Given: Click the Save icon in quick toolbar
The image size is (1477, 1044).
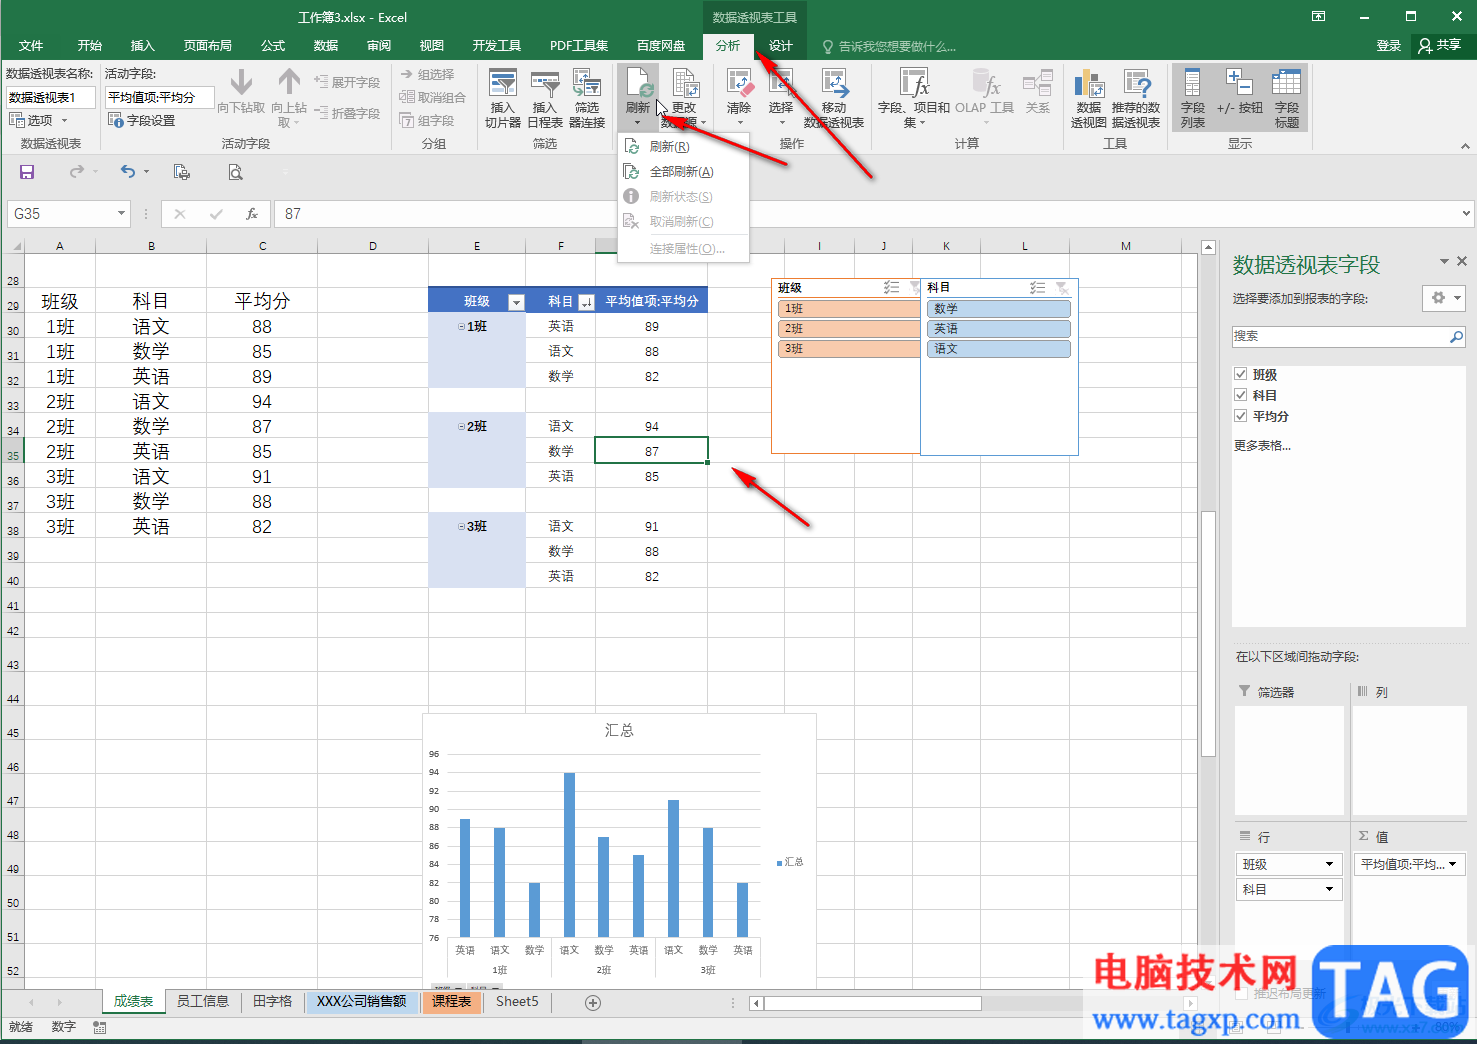Looking at the screenshot, I should pyautogui.click(x=27, y=172).
